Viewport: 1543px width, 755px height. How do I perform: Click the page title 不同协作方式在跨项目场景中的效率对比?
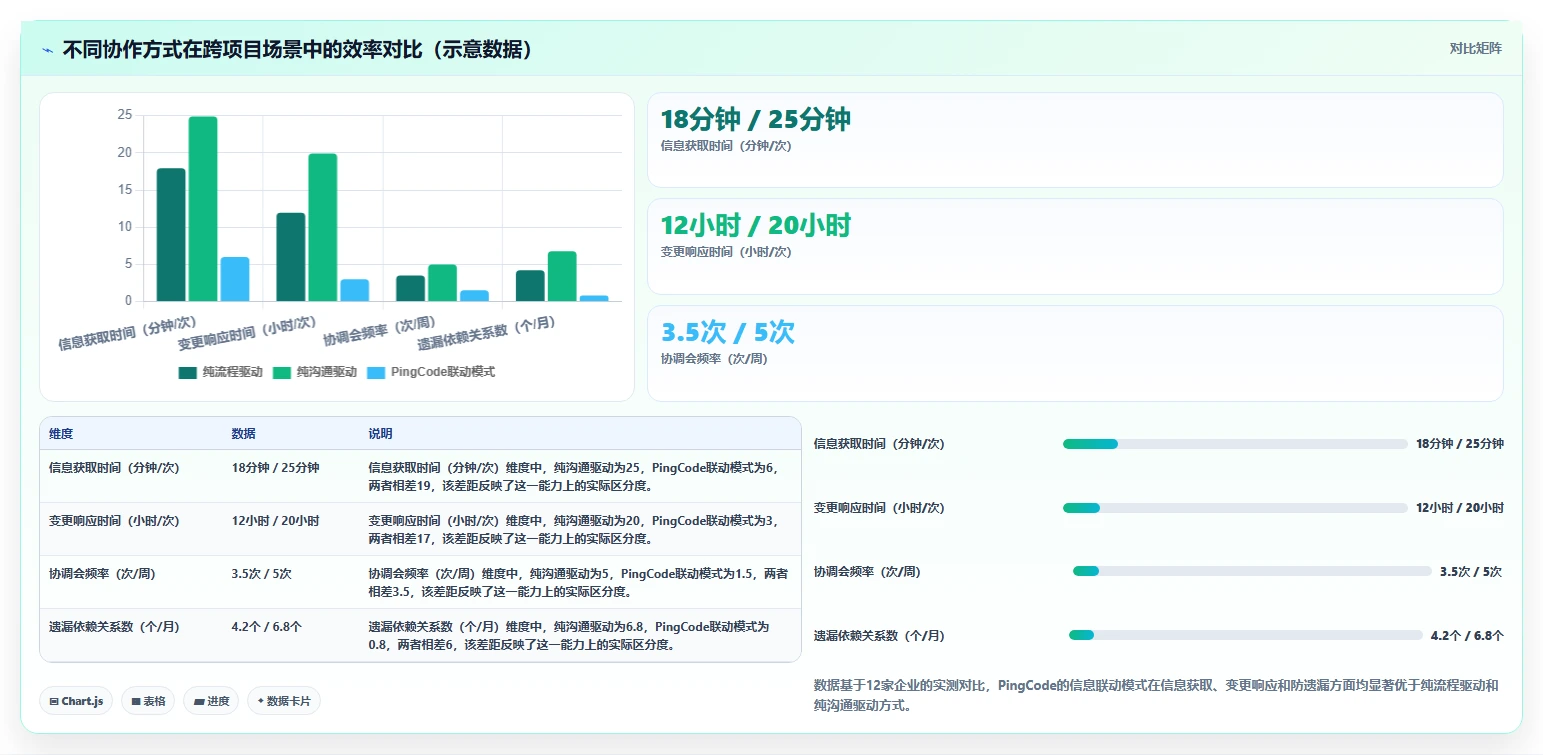298,49
